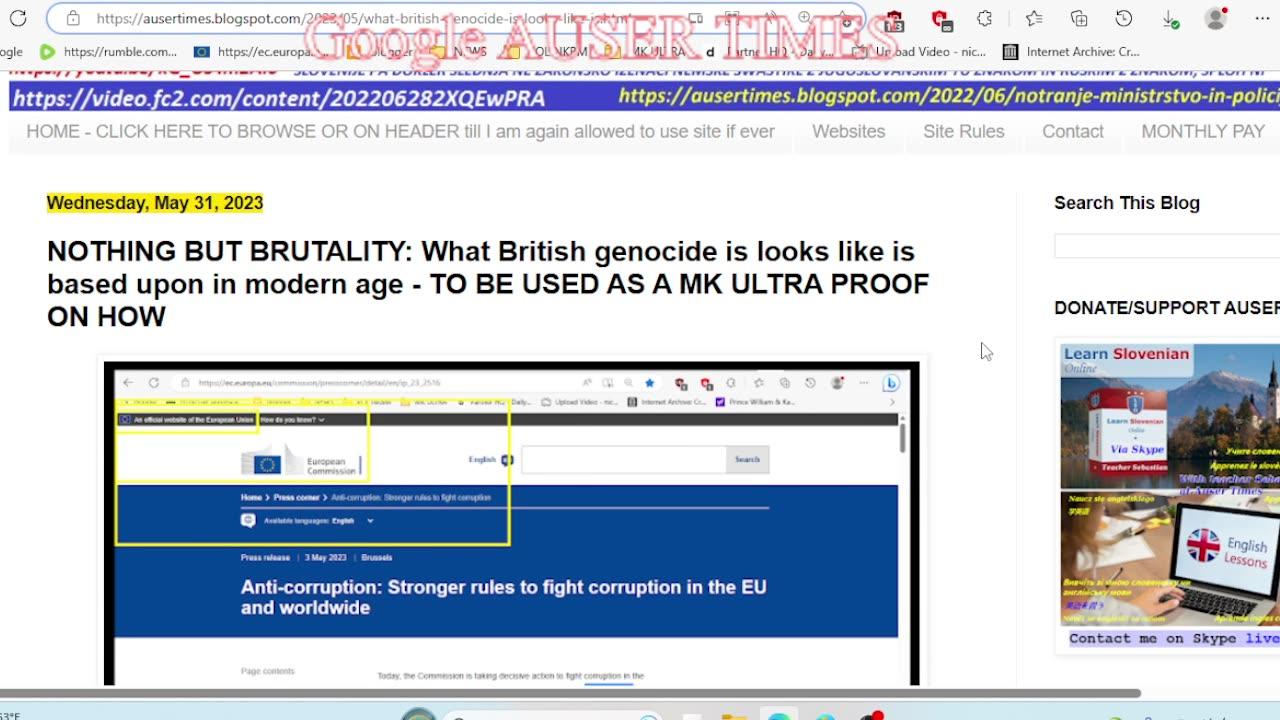The width and height of the screenshot is (1280, 720).
Task: Click the Contact navigation link
Action: 1072,131
